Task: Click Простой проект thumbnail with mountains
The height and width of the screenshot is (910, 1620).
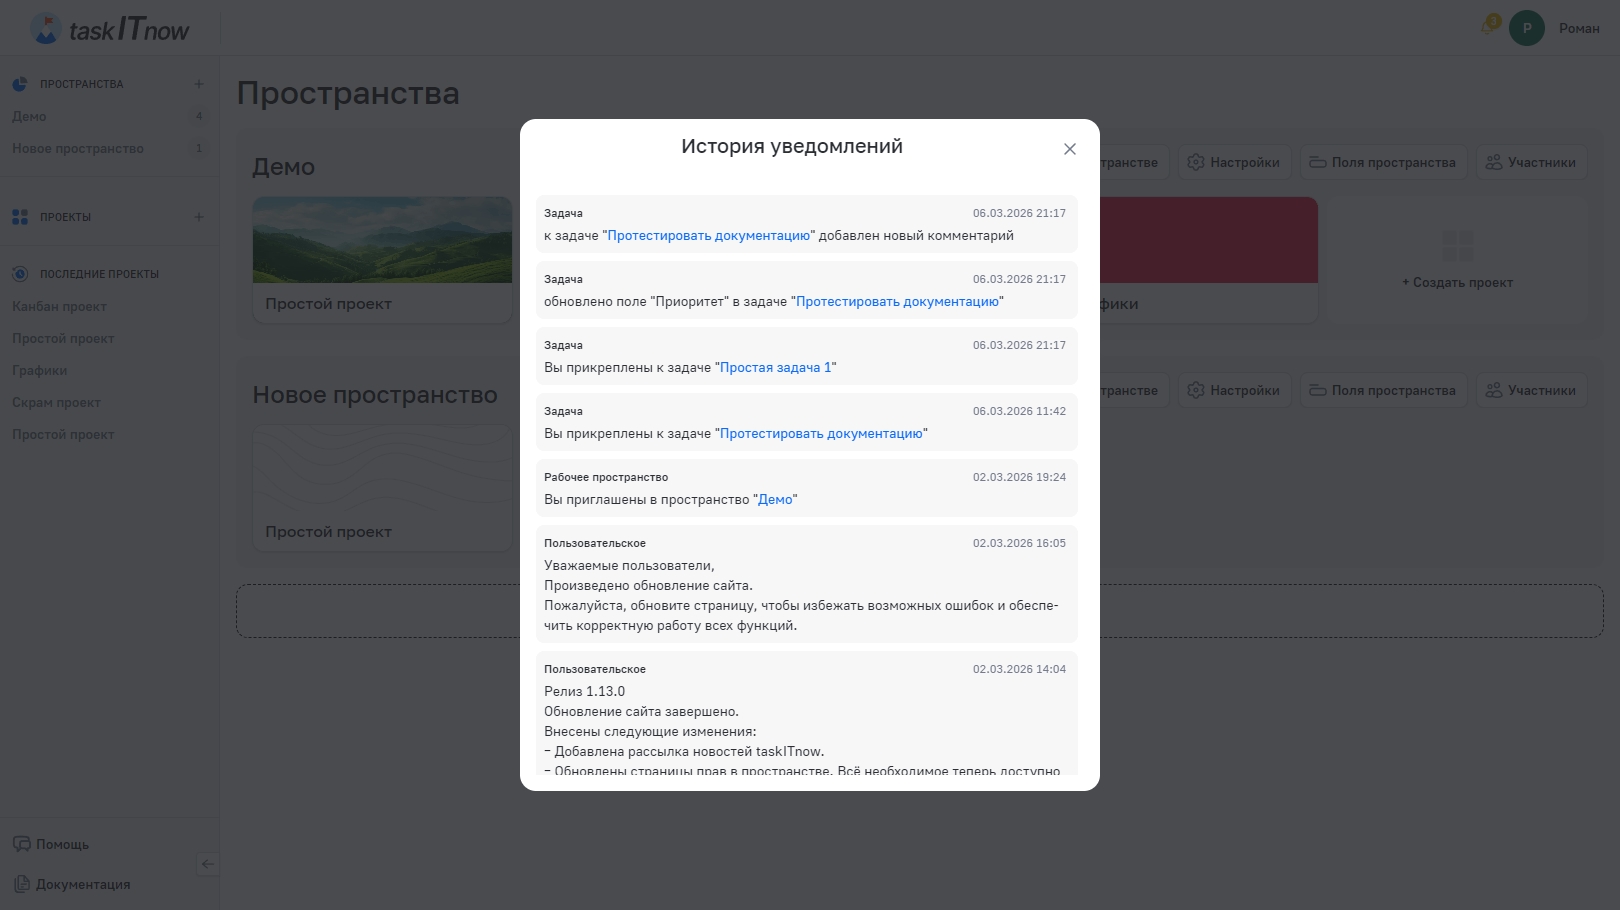Action: [382, 240]
